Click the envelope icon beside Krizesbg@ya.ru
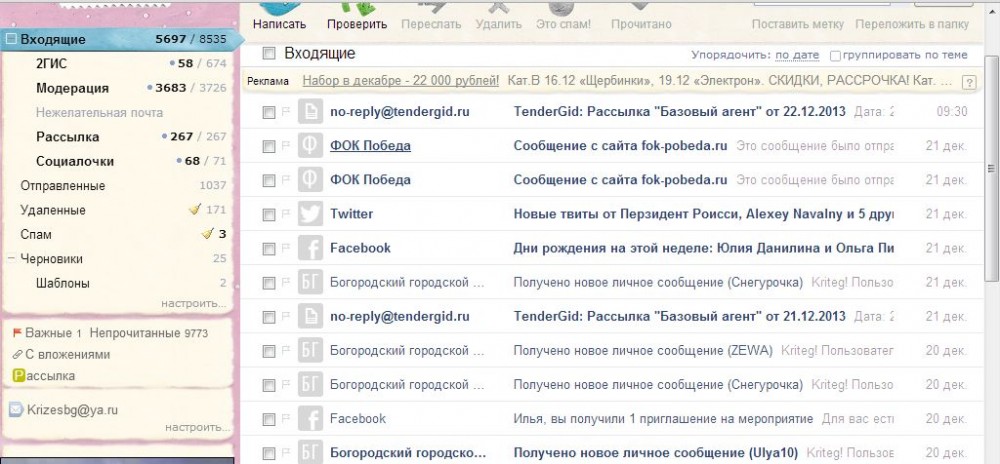 tap(16, 410)
